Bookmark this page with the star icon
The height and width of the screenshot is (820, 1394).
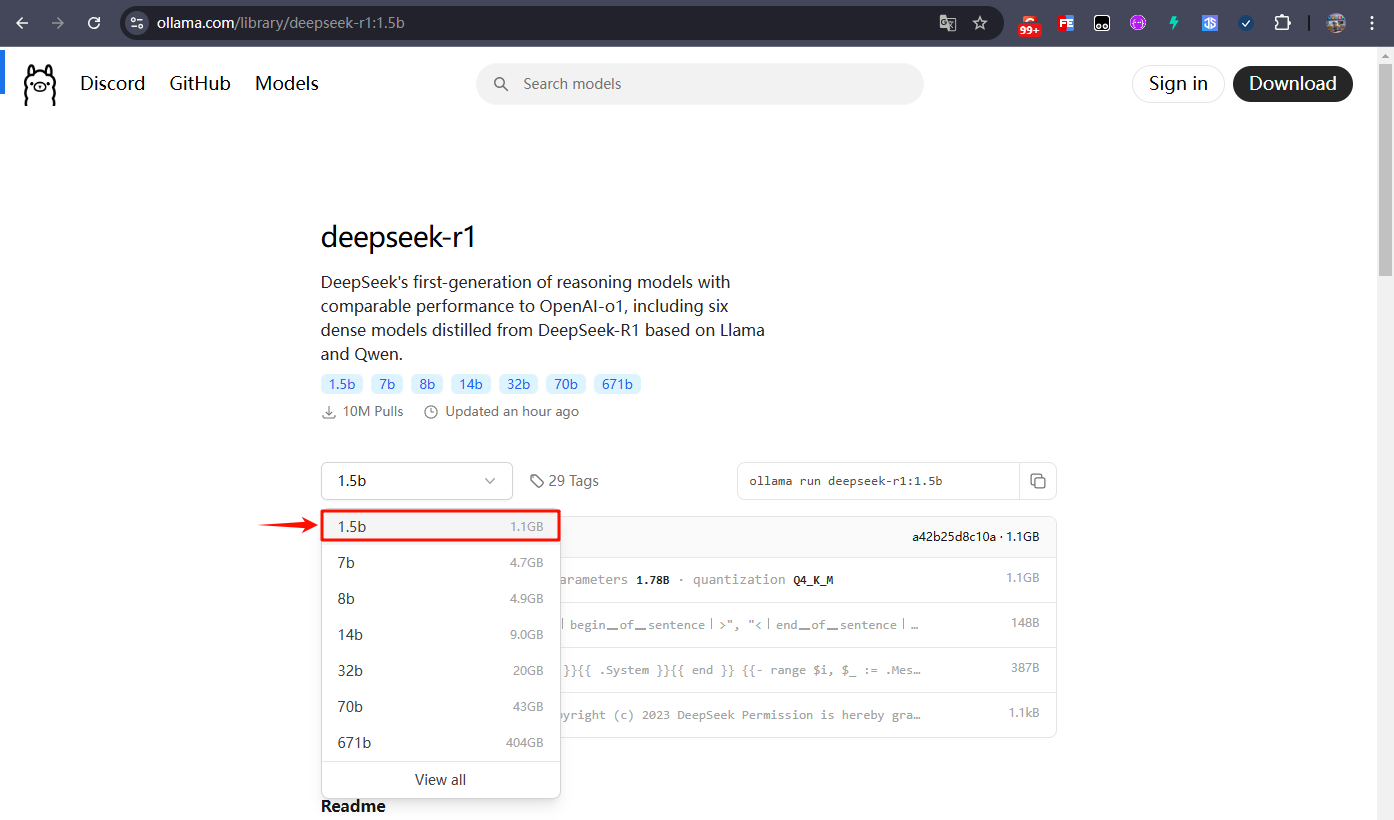click(x=980, y=22)
